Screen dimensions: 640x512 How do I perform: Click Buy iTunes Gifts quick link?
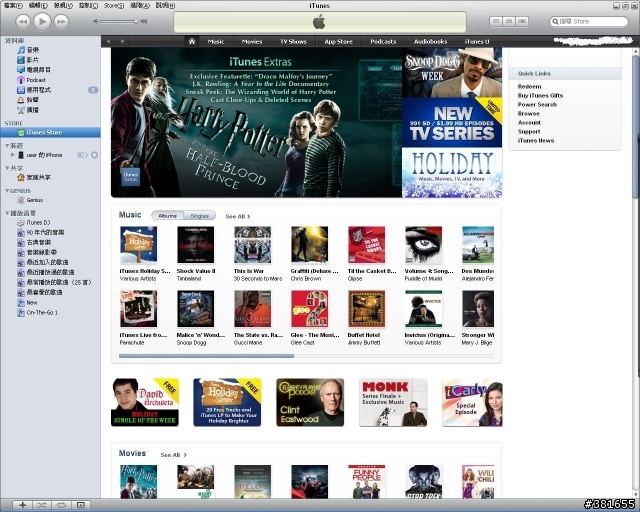click(x=540, y=96)
